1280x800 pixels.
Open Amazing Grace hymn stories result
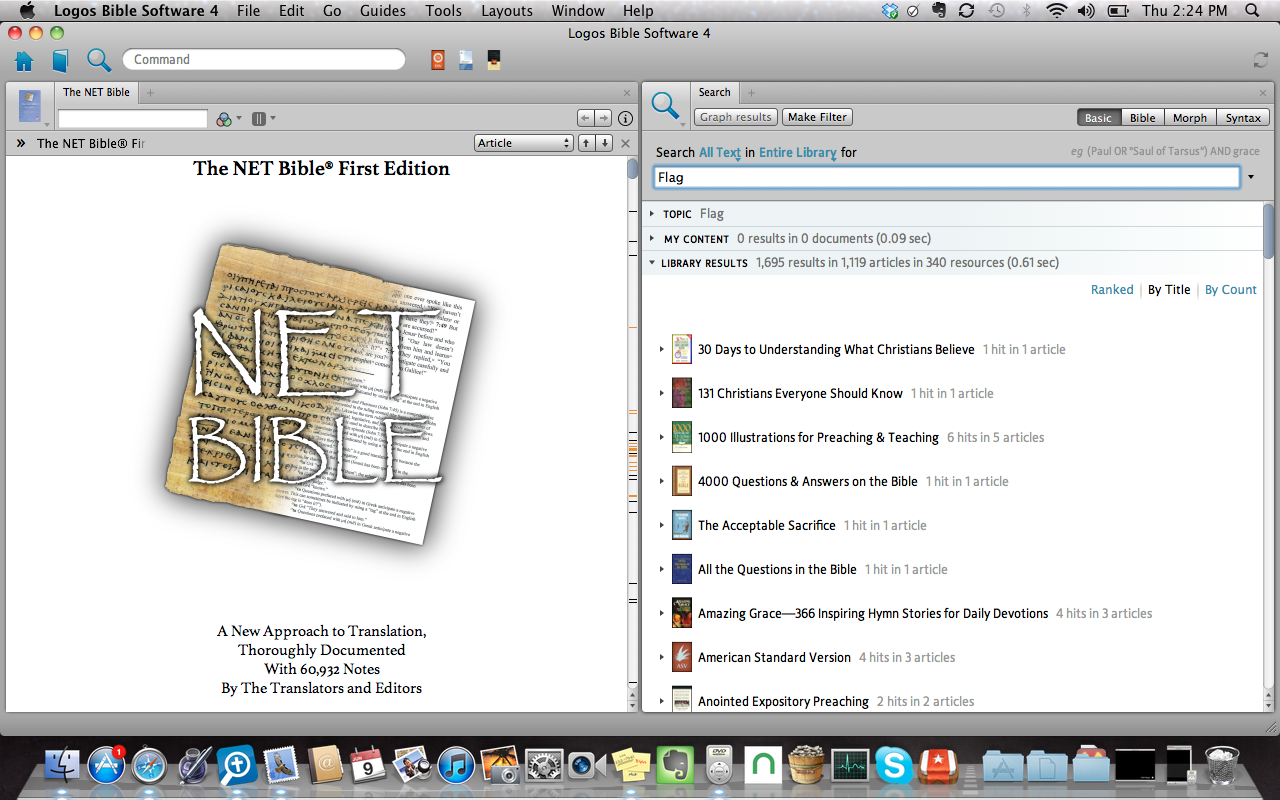(873, 613)
